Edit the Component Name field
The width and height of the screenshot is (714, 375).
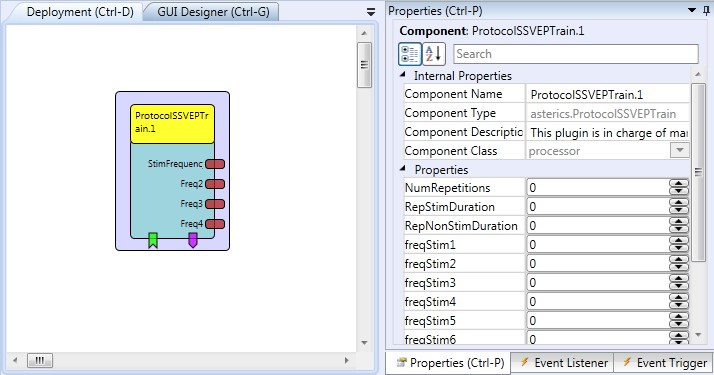click(x=607, y=95)
